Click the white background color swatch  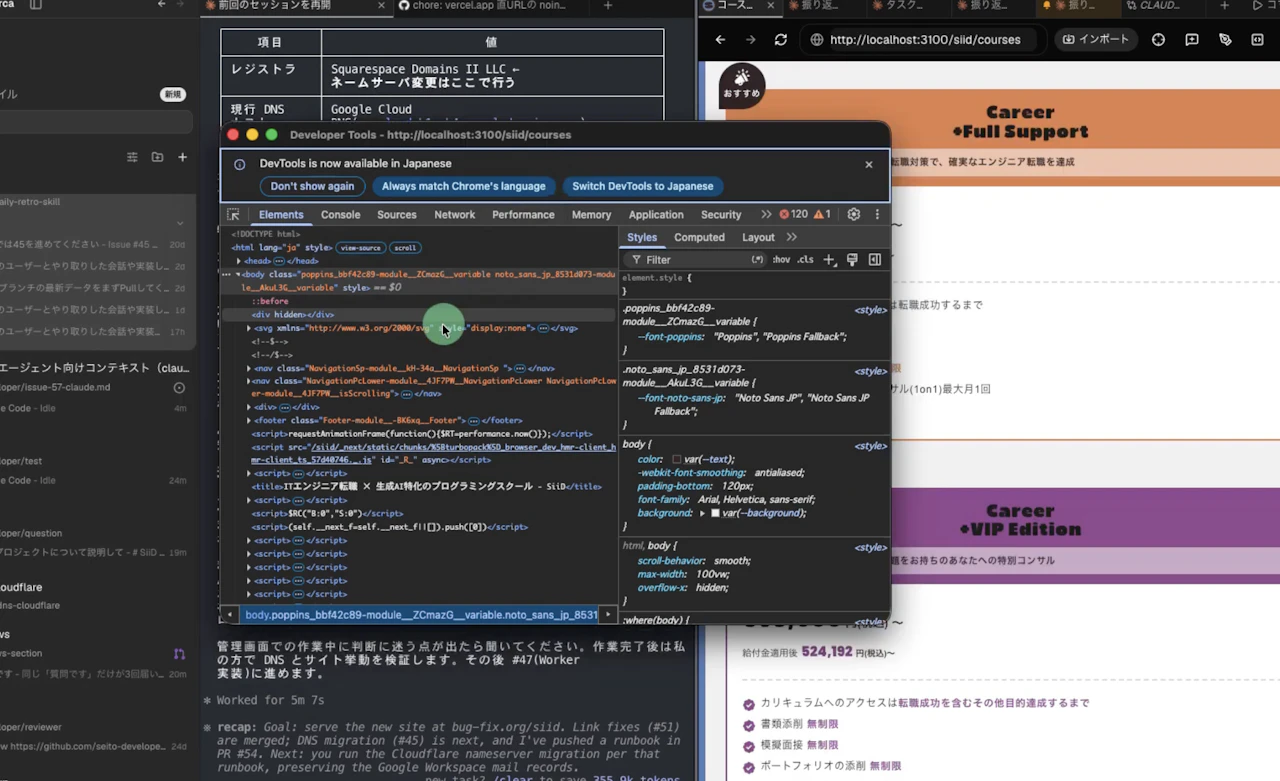click(715, 513)
